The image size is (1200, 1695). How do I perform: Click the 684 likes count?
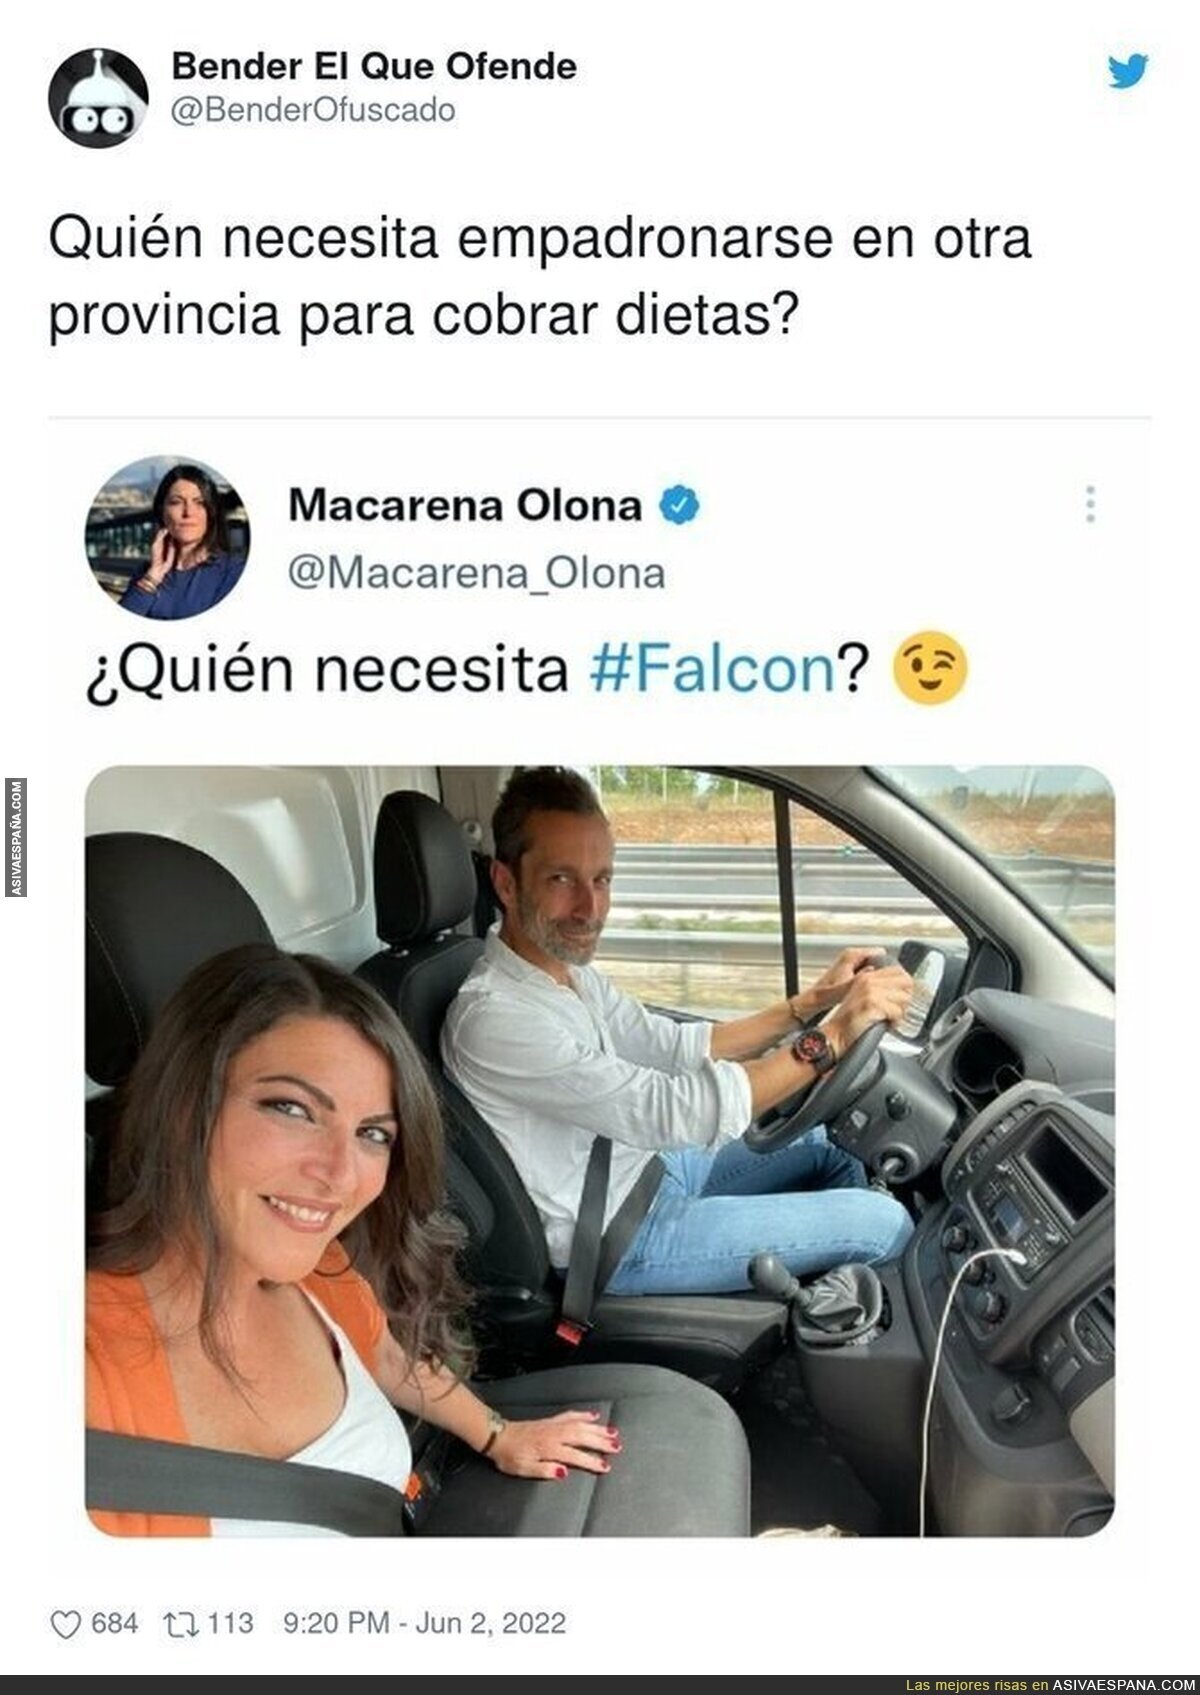tap(114, 1622)
